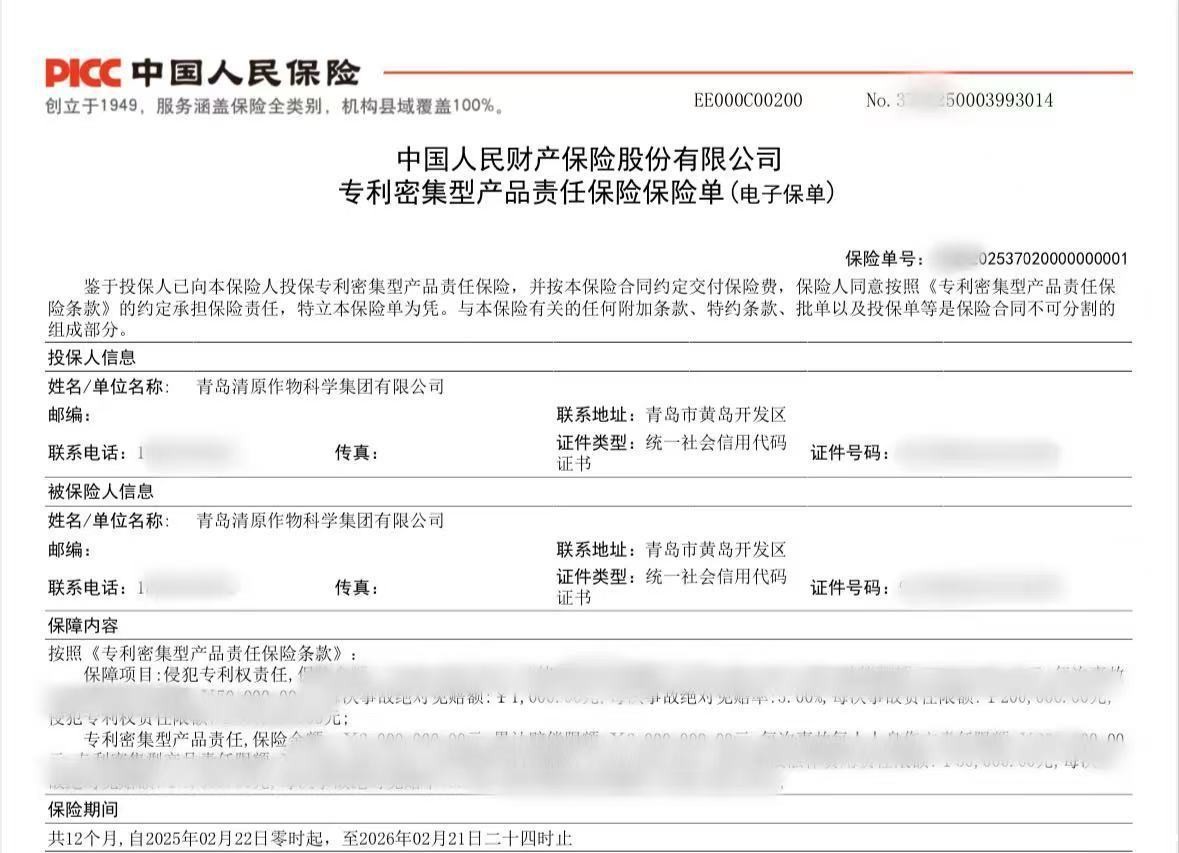
Task: Click the company title 中国人民财产保险股份有限公司
Action: pyautogui.click(x=588, y=159)
